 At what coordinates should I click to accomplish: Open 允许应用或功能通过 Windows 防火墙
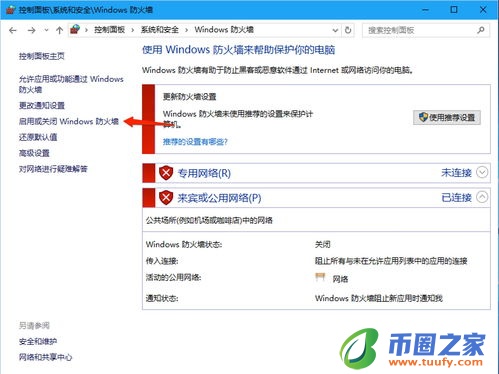71,84
